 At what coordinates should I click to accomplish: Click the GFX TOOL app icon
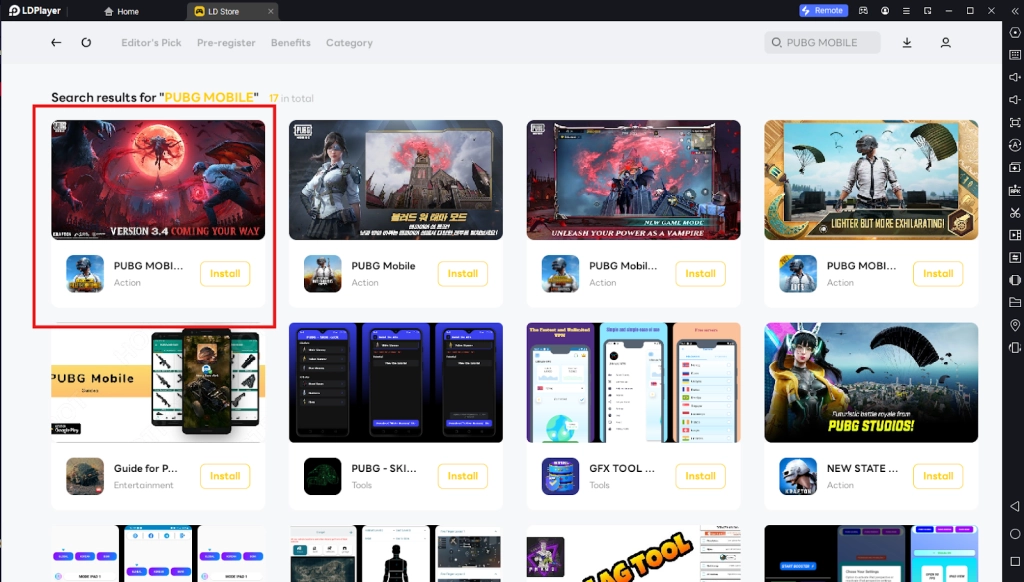560,476
